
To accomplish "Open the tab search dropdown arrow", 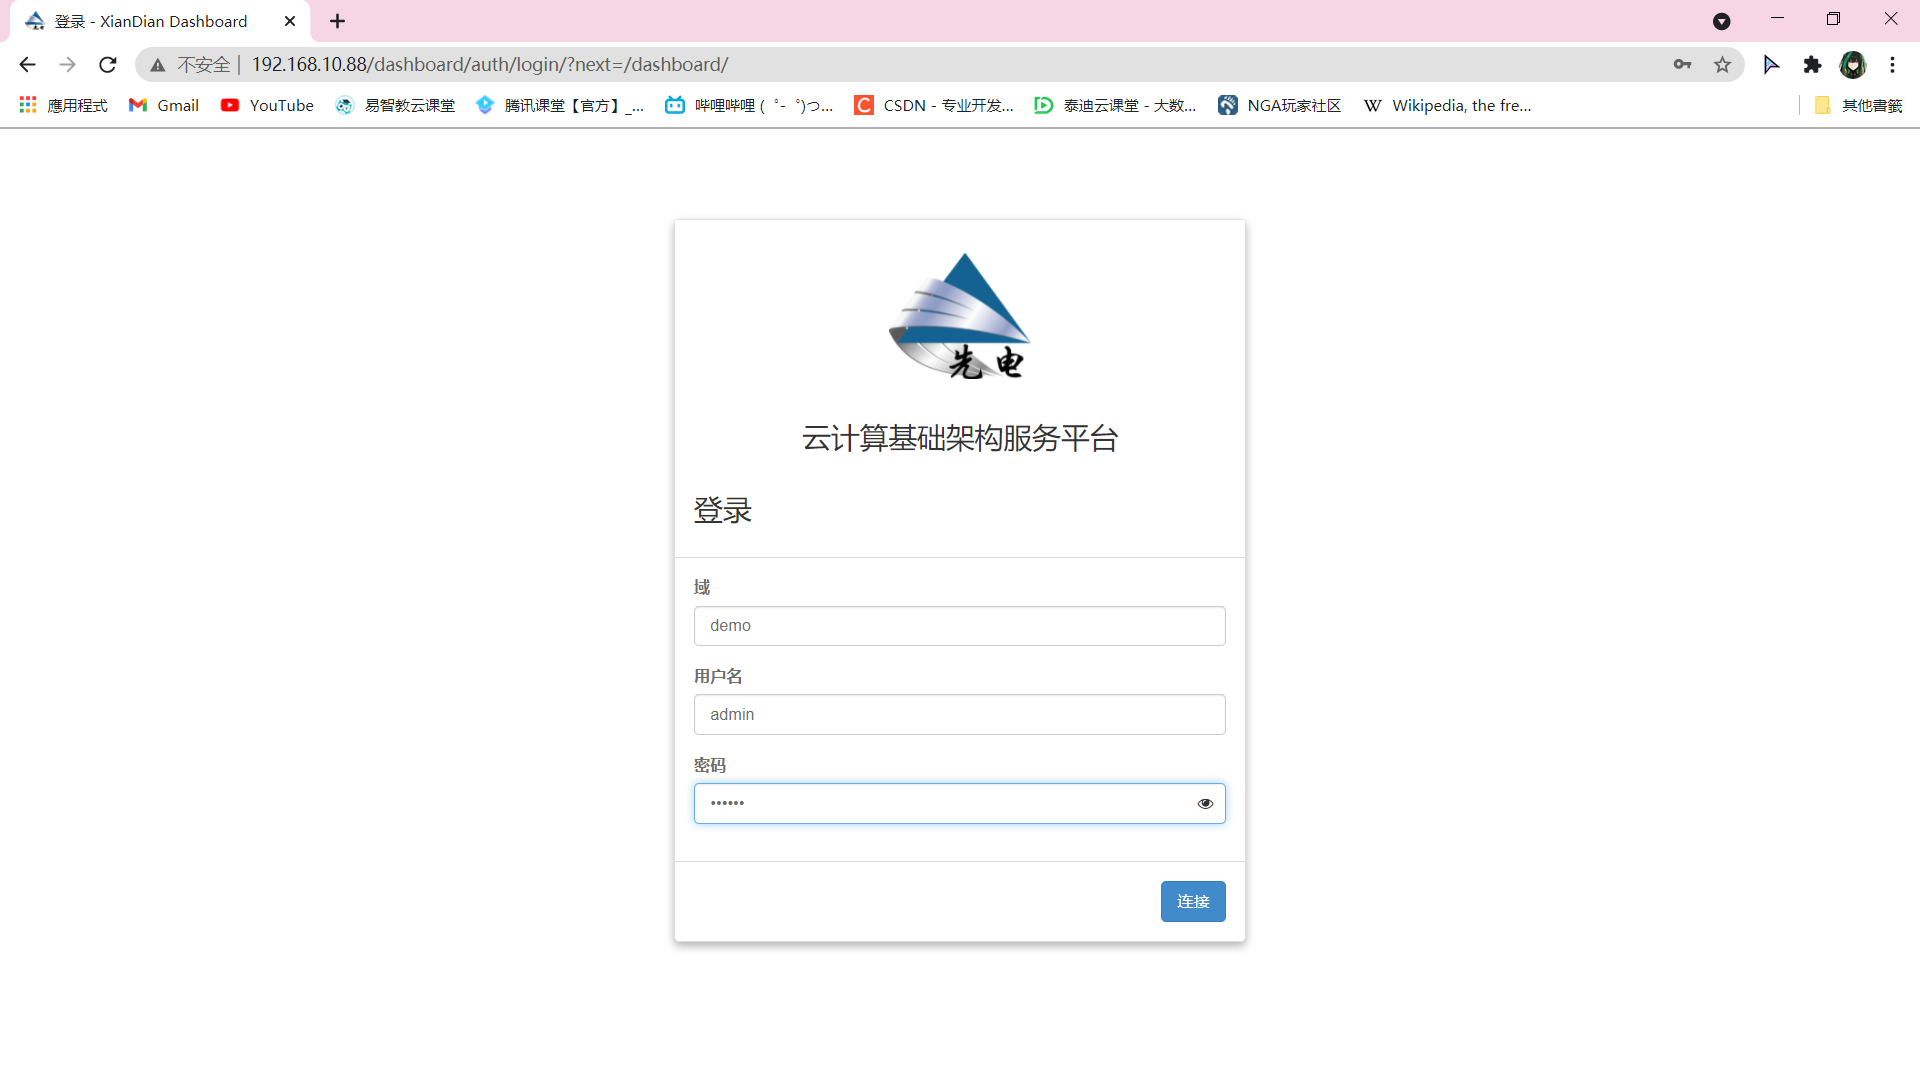I will pyautogui.click(x=1721, y=21).
